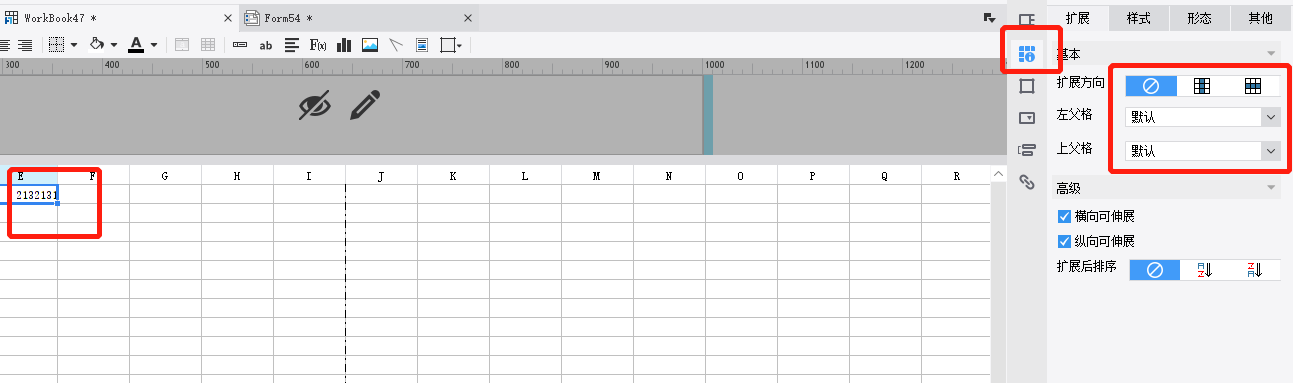Click the tab list arrow icon
The width and height of the screenshot is (1293, 383).
(989, 17)
